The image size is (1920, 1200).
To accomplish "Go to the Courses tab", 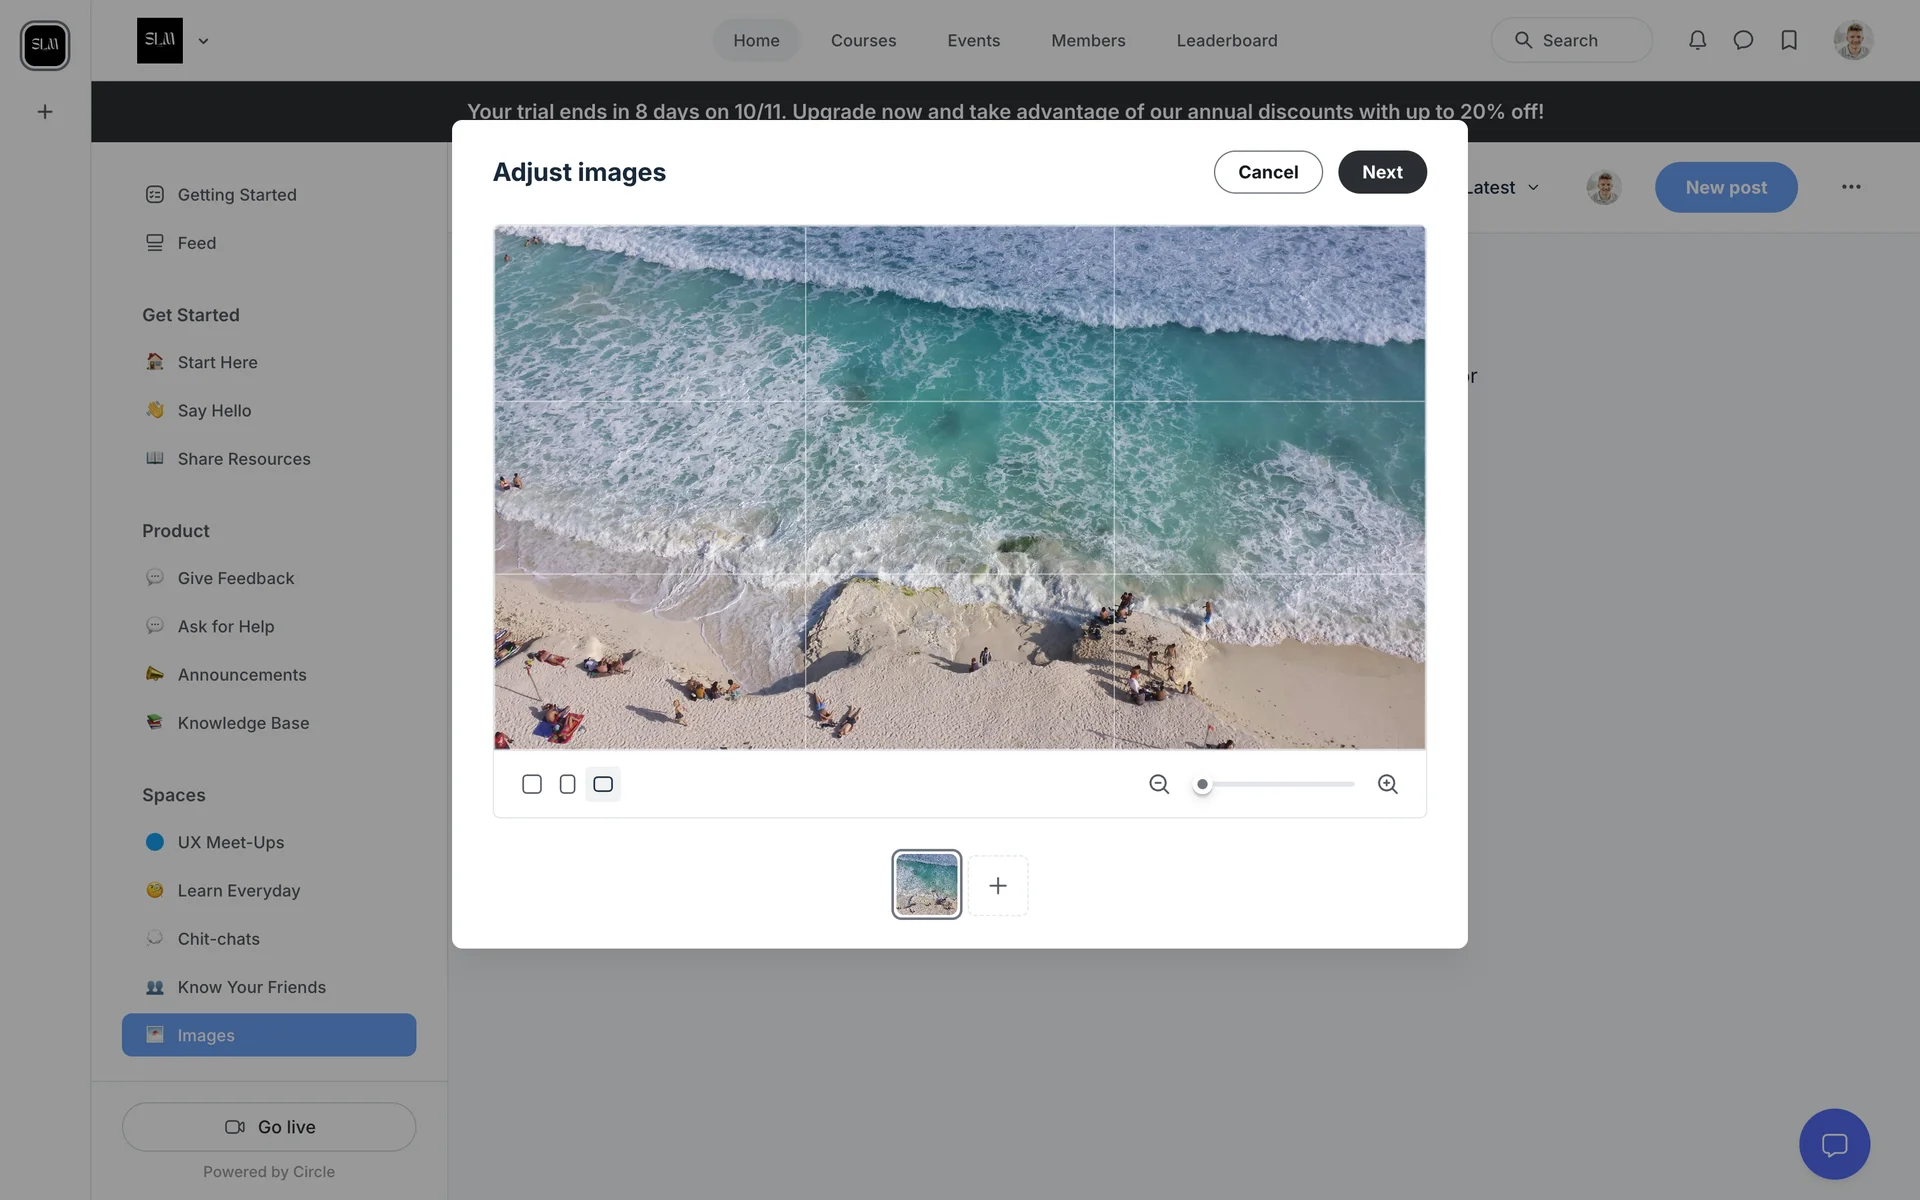I will [x=863, y=40].
